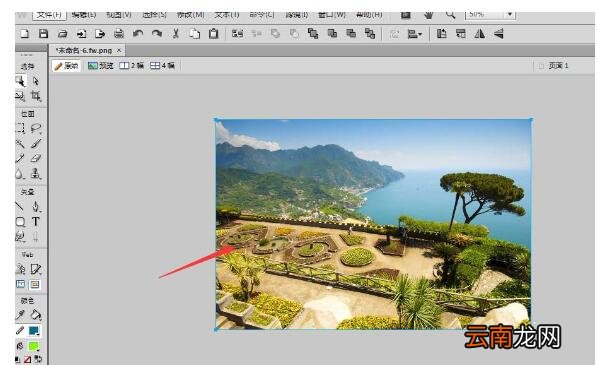The width and height of the screenshot is (598, 365).
Task: Click the Bring to Front icon
Action: (x=313, y=34)
